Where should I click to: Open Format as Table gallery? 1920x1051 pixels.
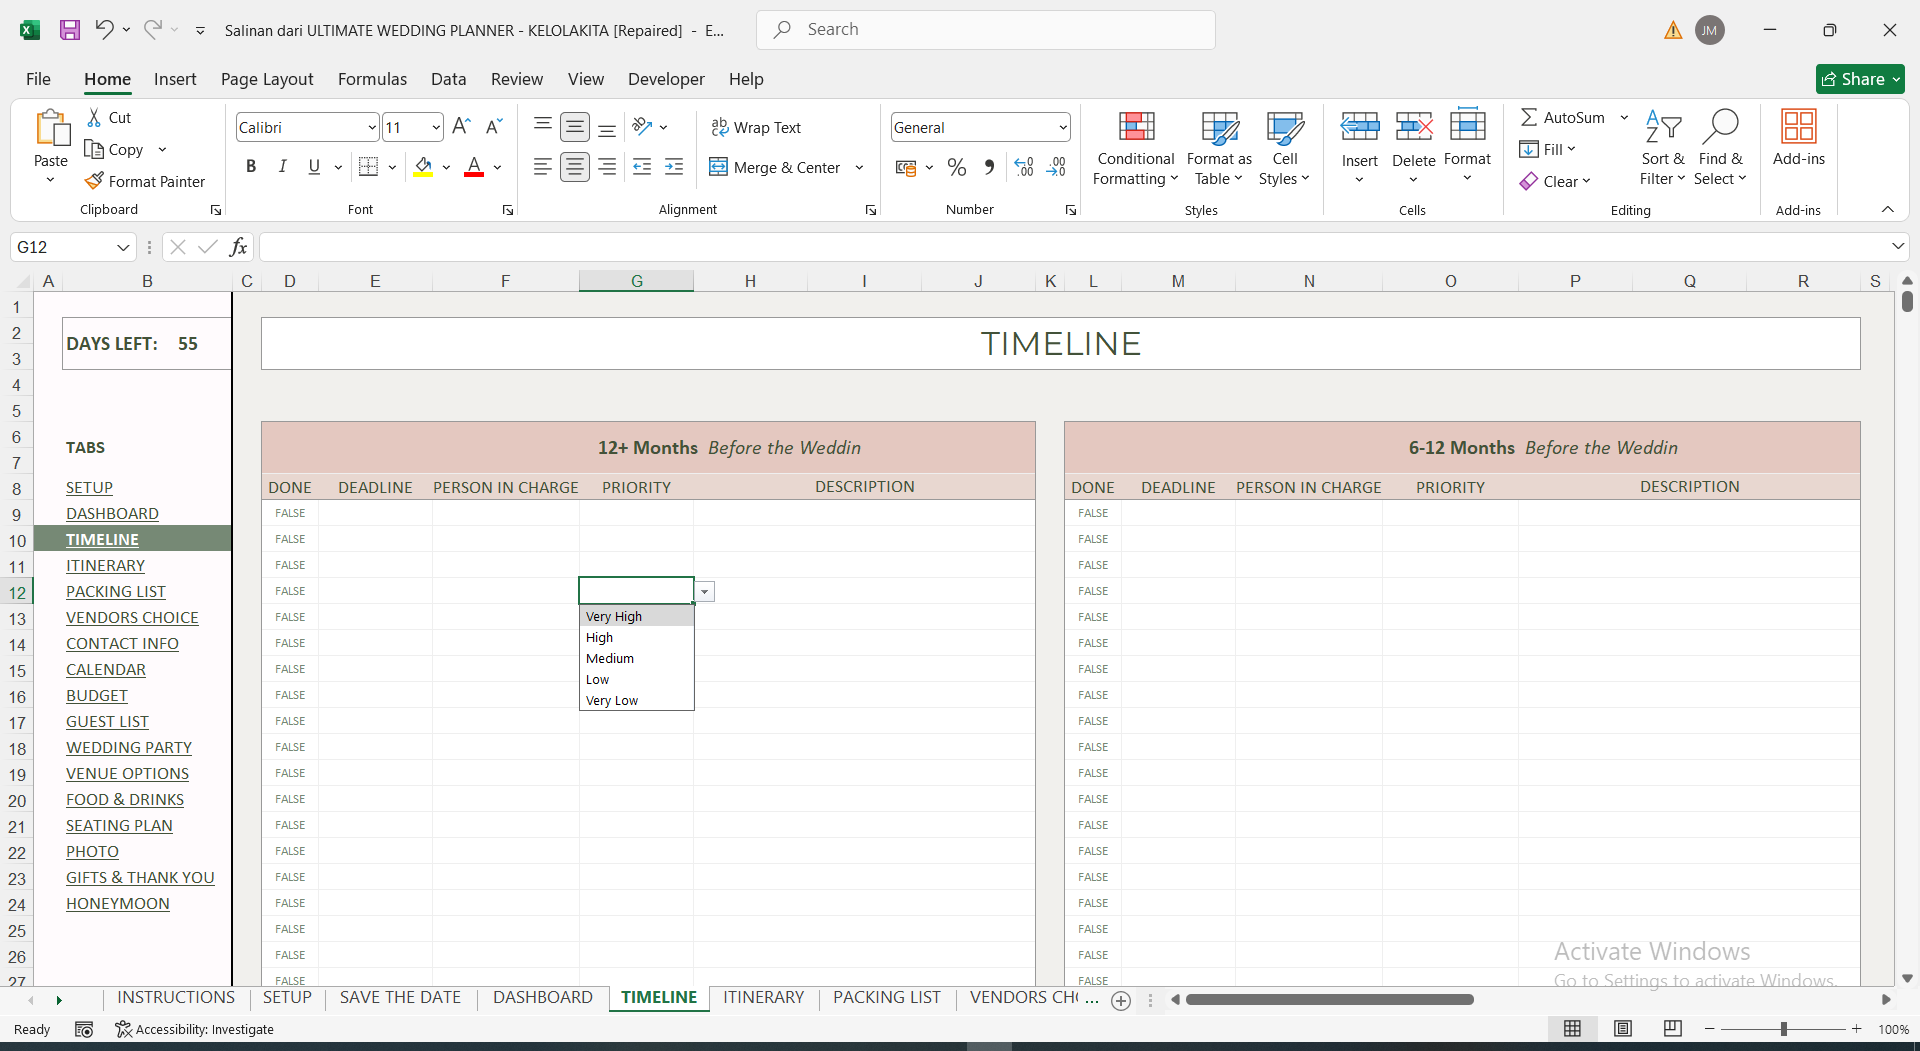(1219, 148)
